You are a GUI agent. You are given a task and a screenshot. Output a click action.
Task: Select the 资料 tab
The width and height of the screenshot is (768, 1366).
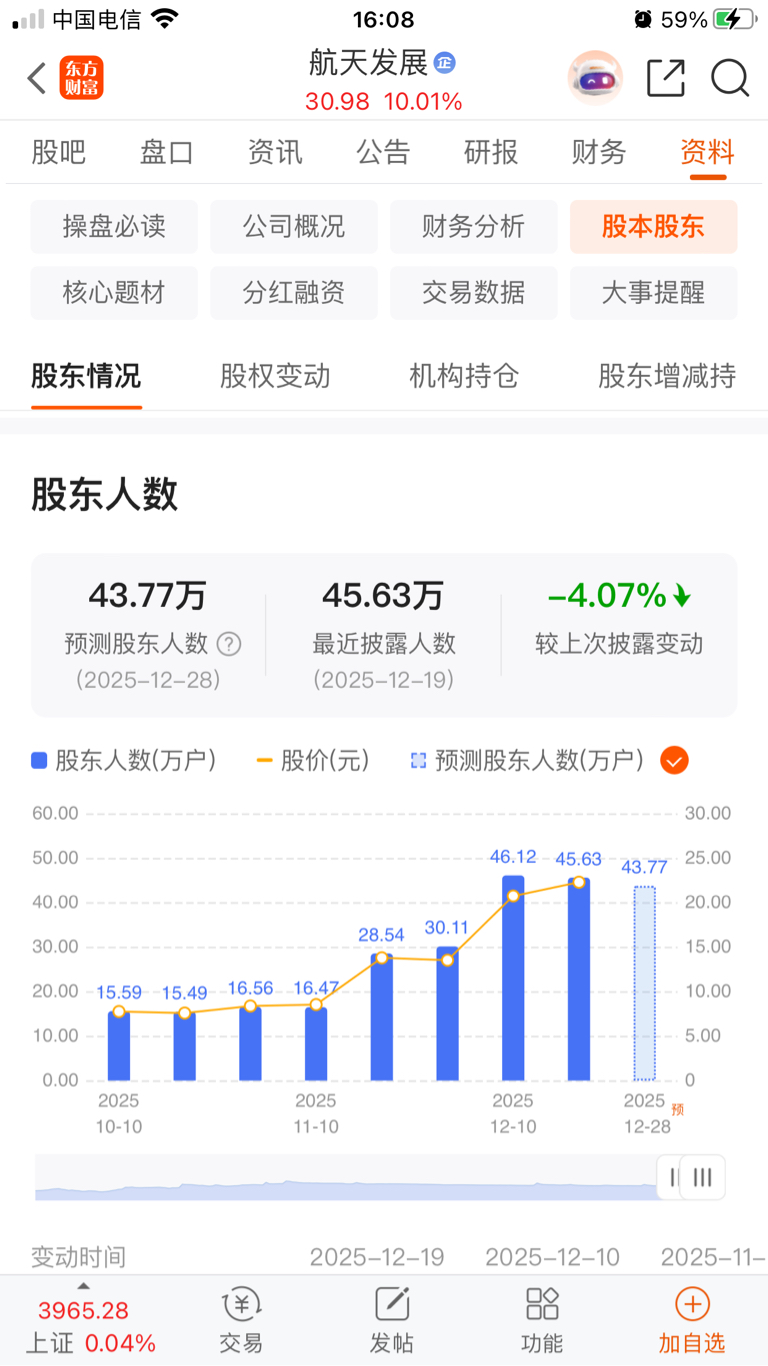(x=708, y=152)
